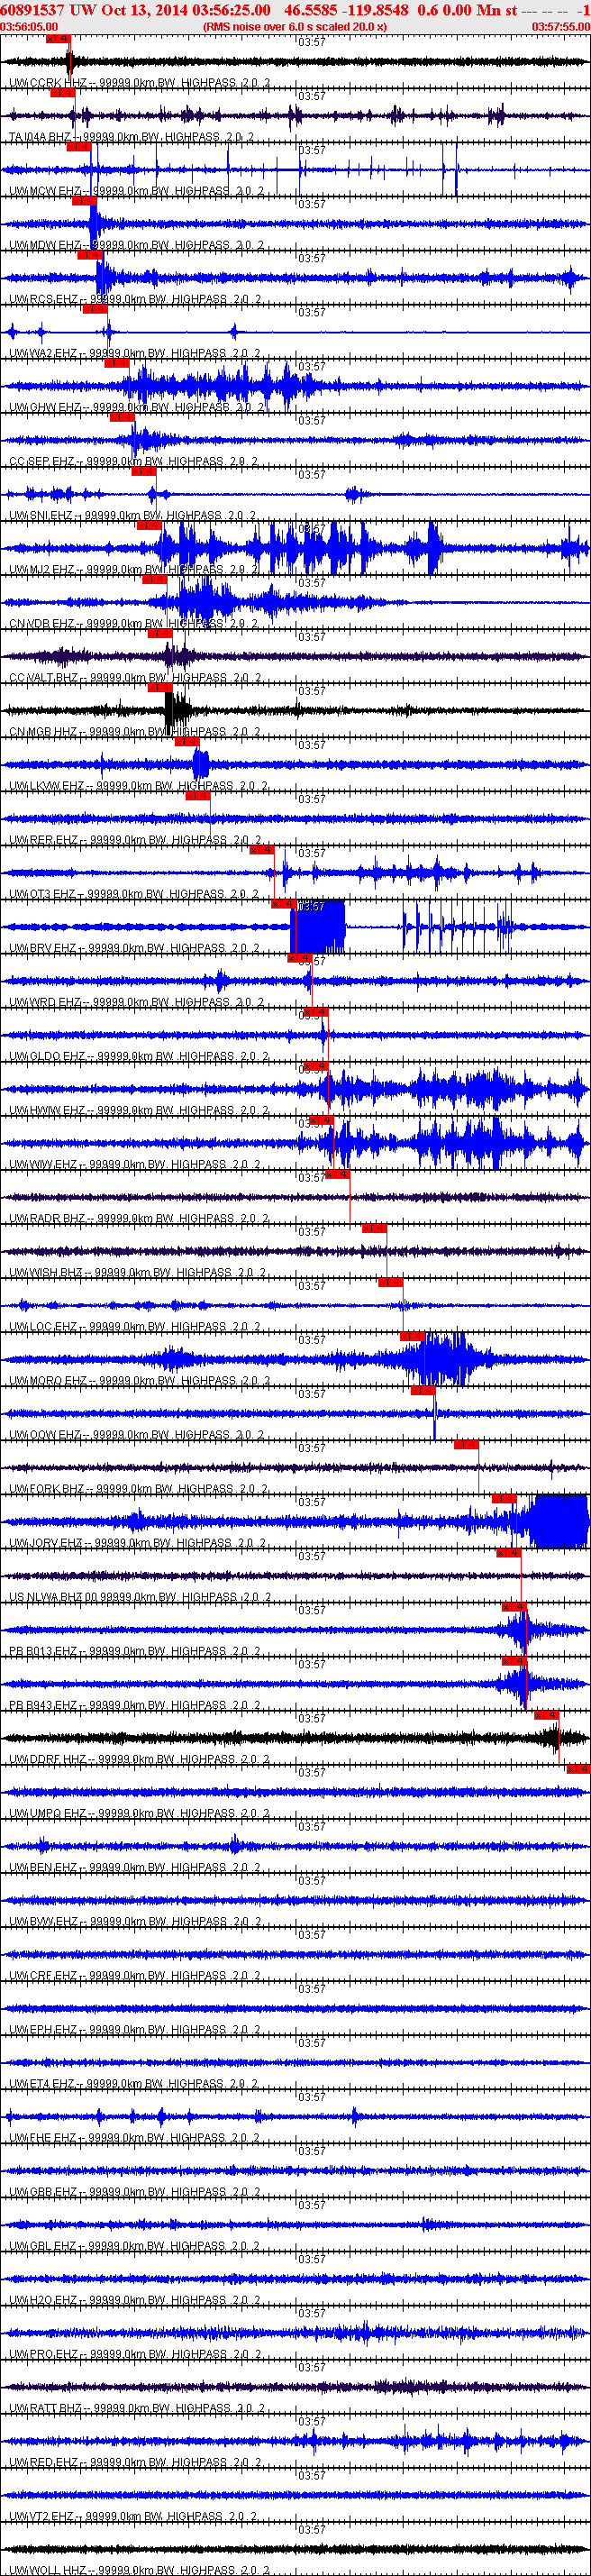
Task: Click the saturated blue burst on JORV trace
Action: tap(560, 1521)
